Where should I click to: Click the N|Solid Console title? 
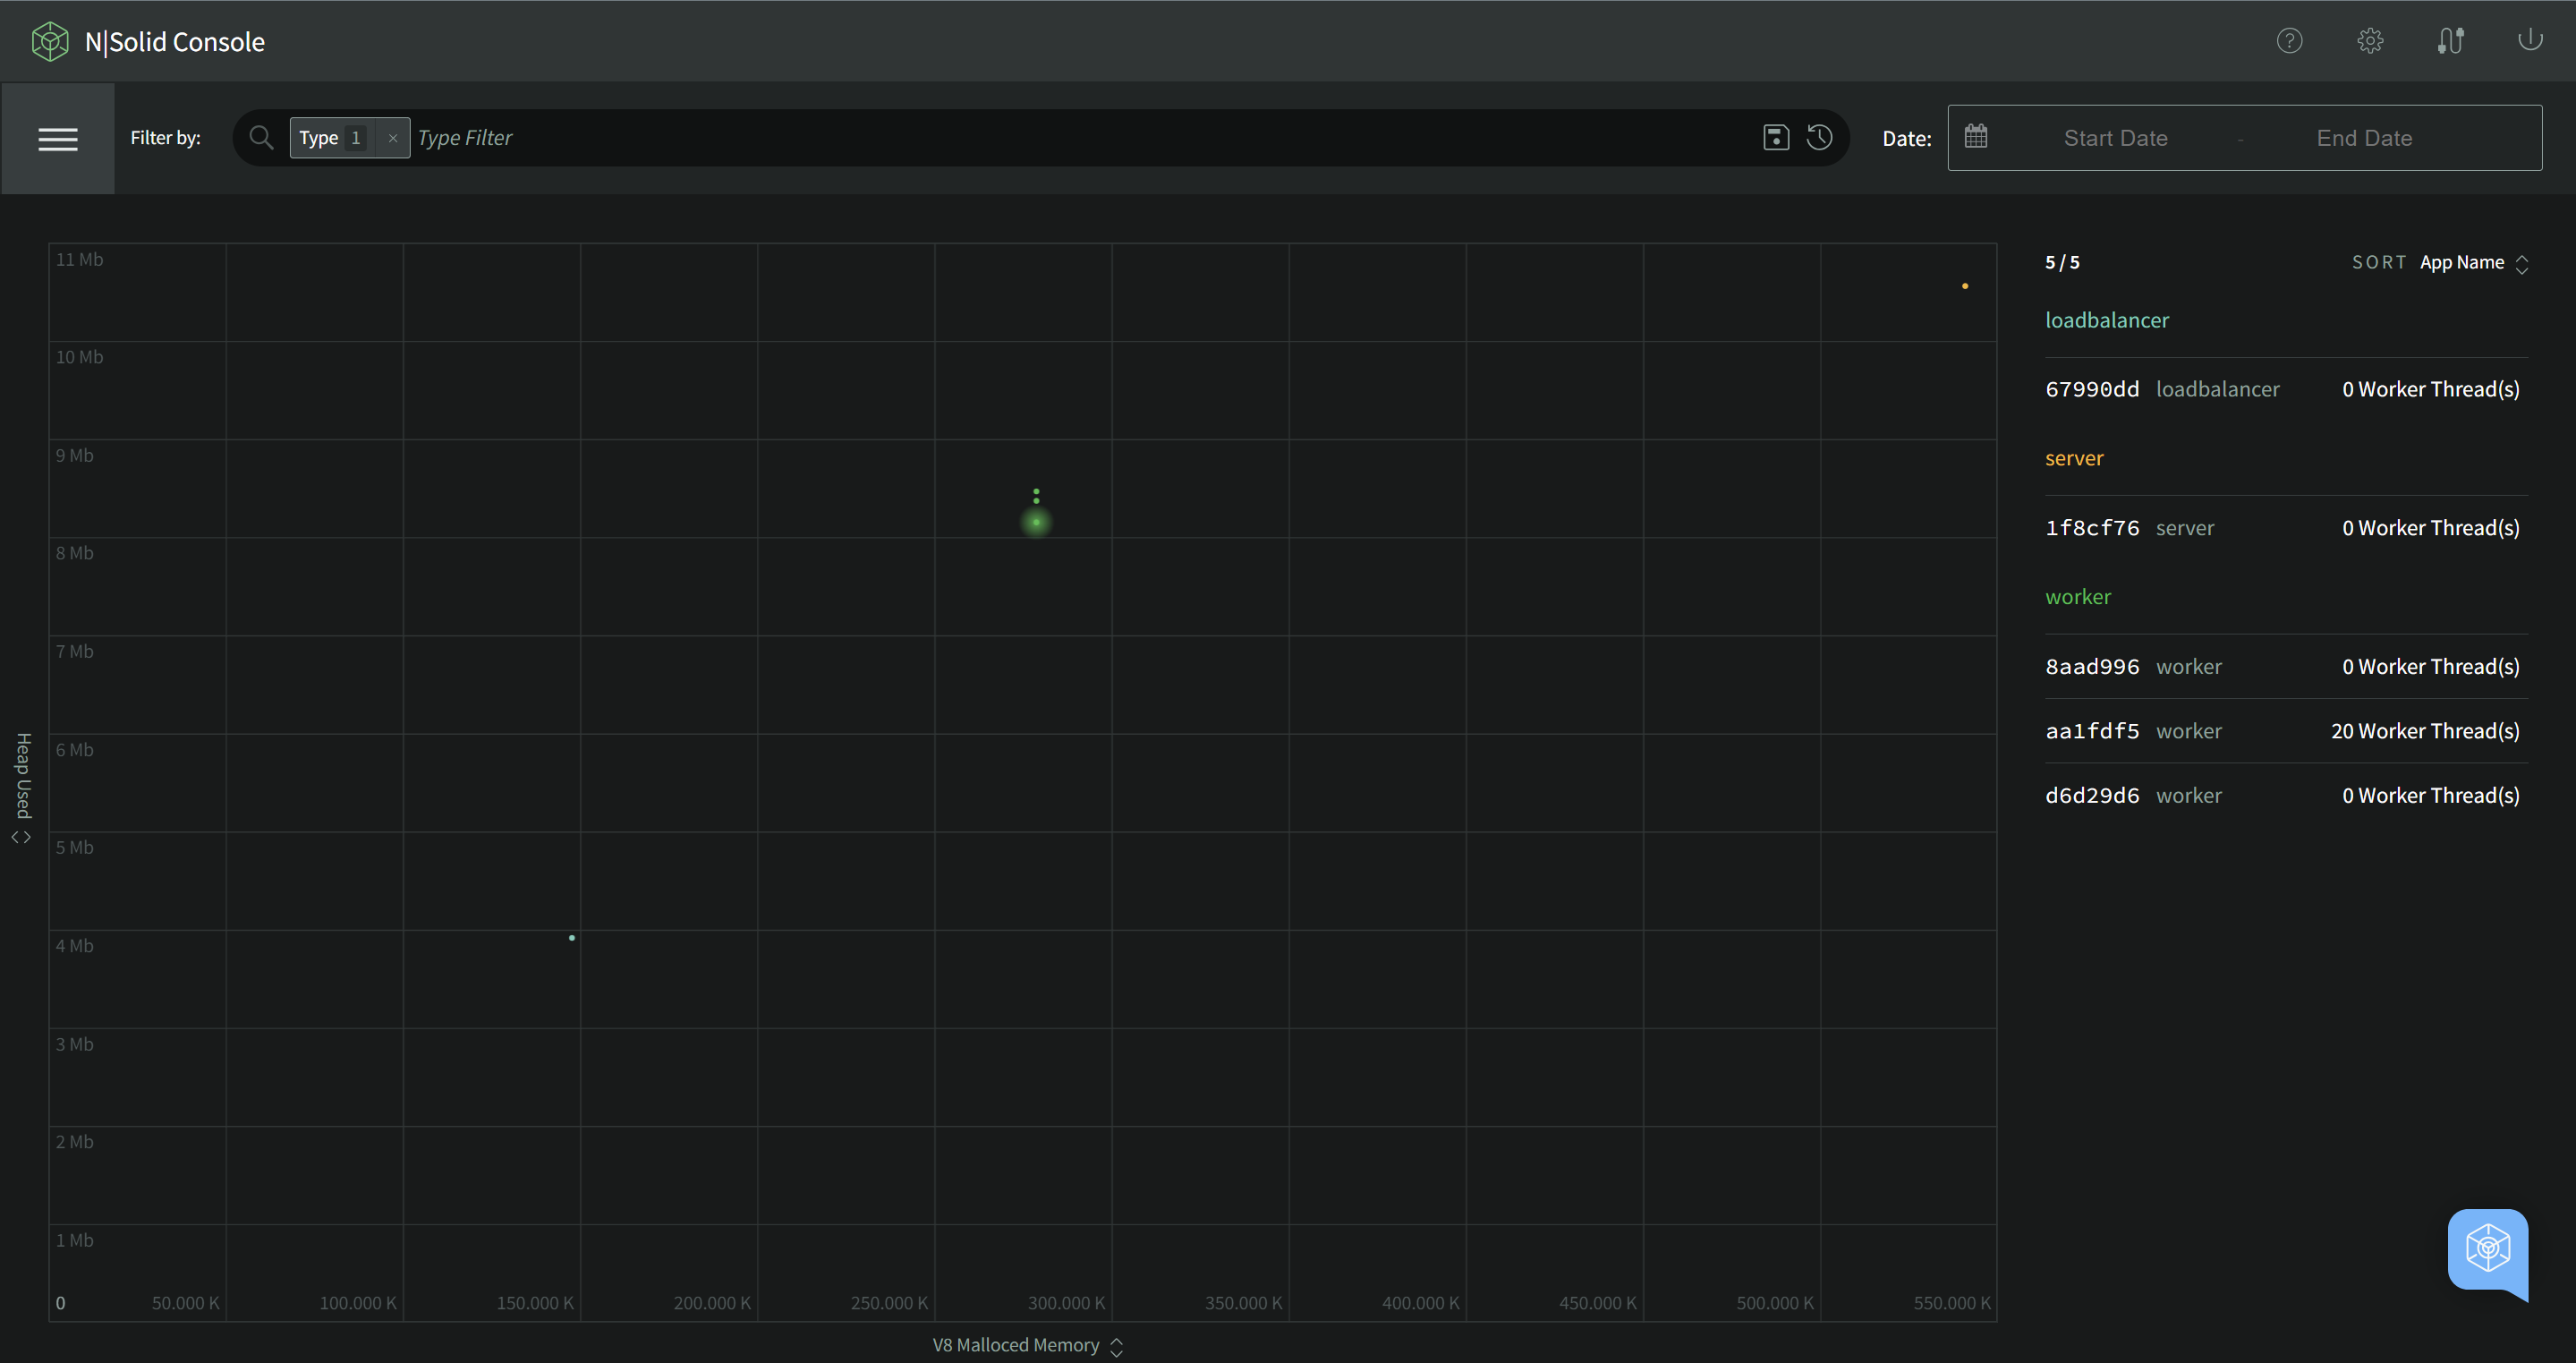pyautogui.click(x=175, y=42)
